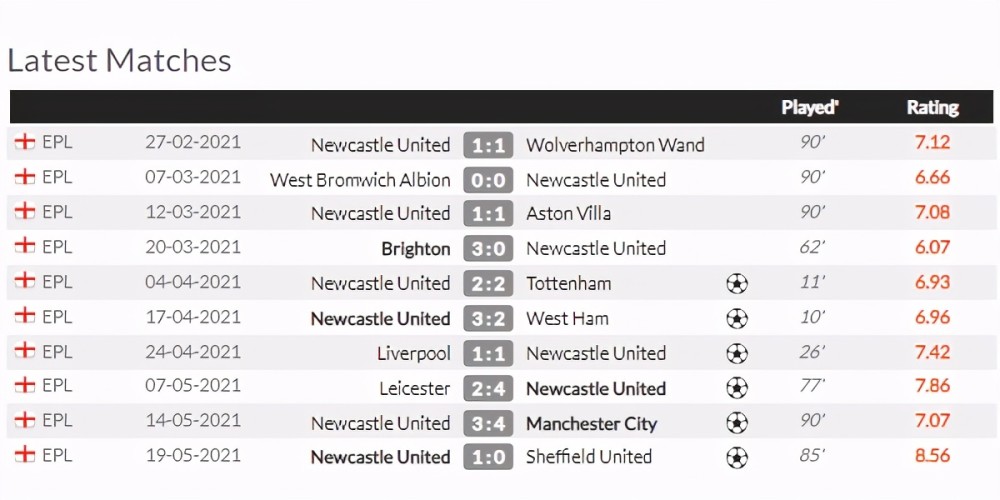This screenshot has height=500, width=1000.
Task: Open the 3:4 Manchester City score badge
Action: [488, 423]
